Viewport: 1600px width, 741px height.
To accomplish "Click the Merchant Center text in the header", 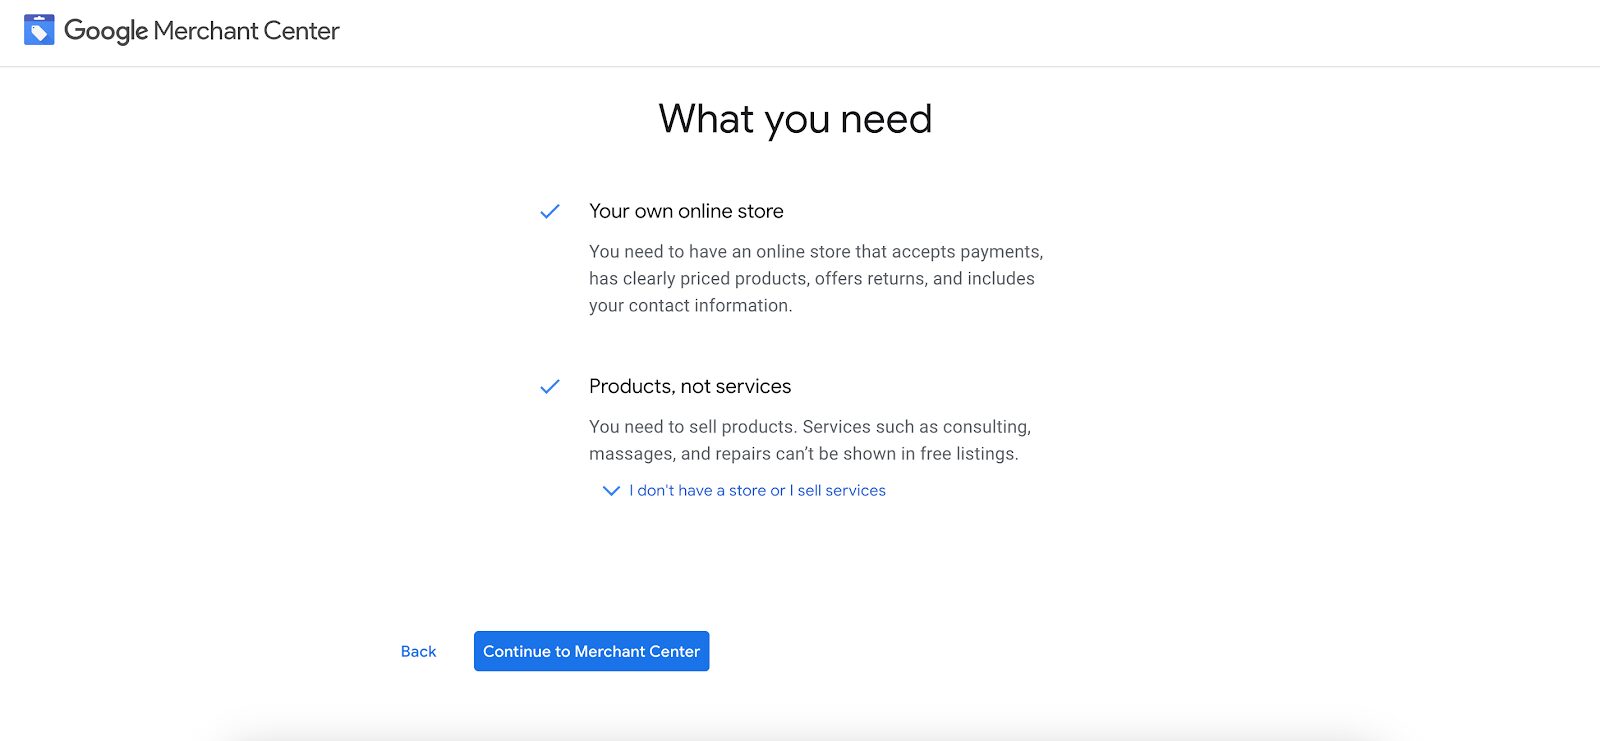I will tap(246, 31).
